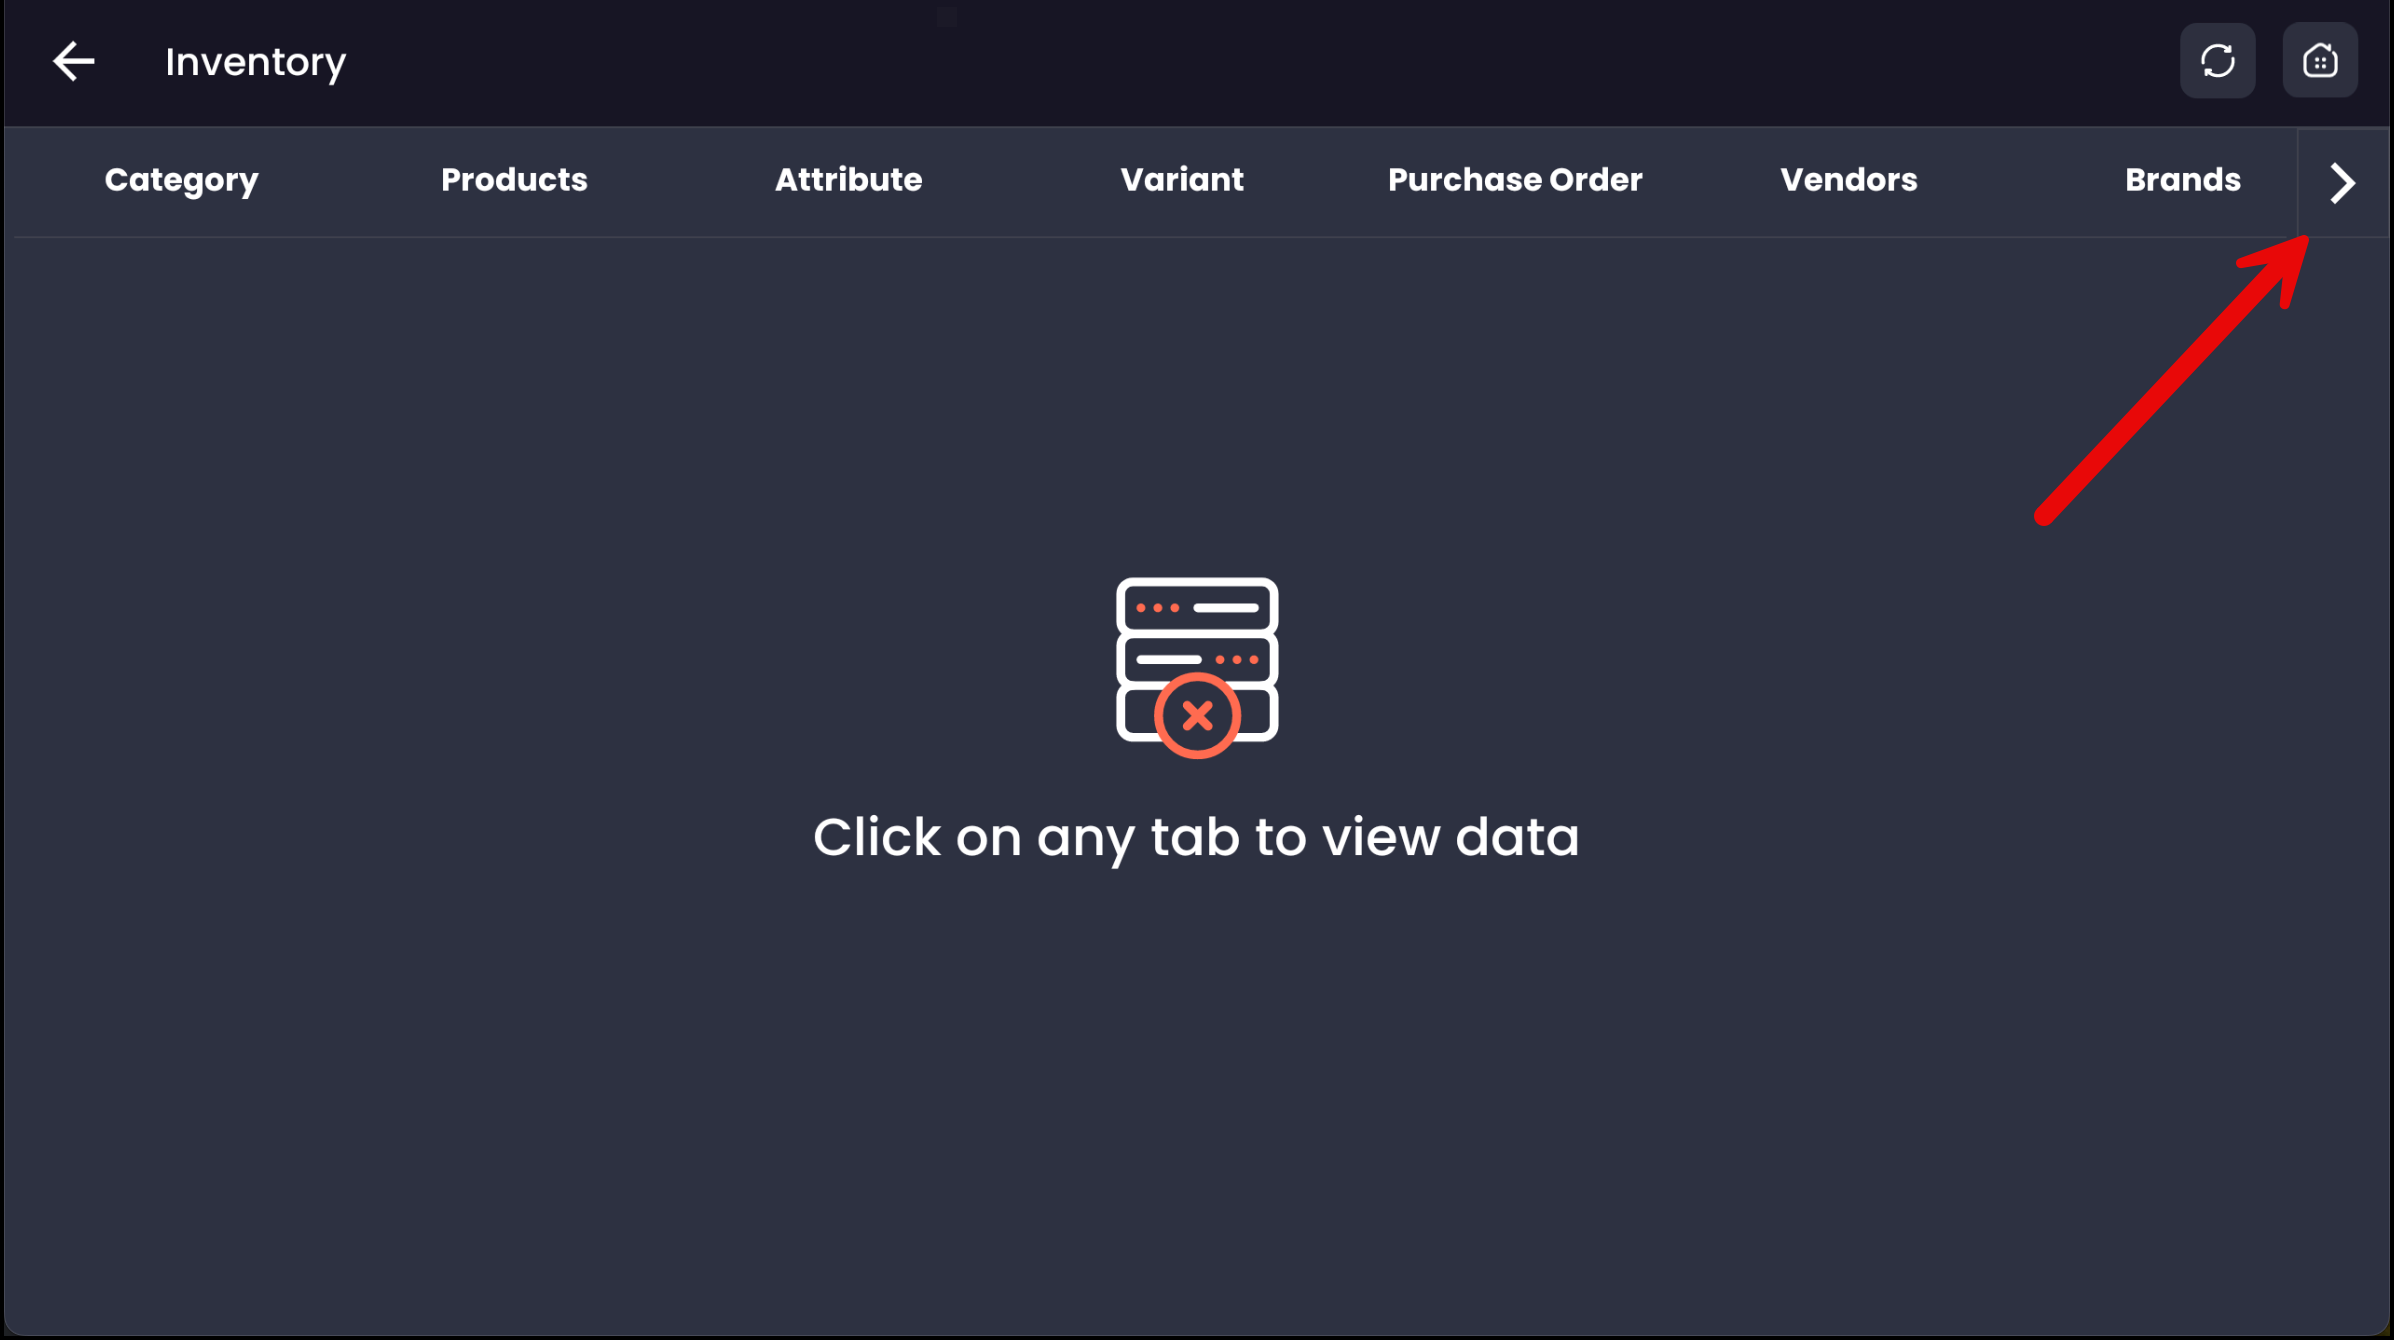Show the Vendors tab
Screen dimensions: 2394x1340
pyautogui.click(x=1848, y=180)
